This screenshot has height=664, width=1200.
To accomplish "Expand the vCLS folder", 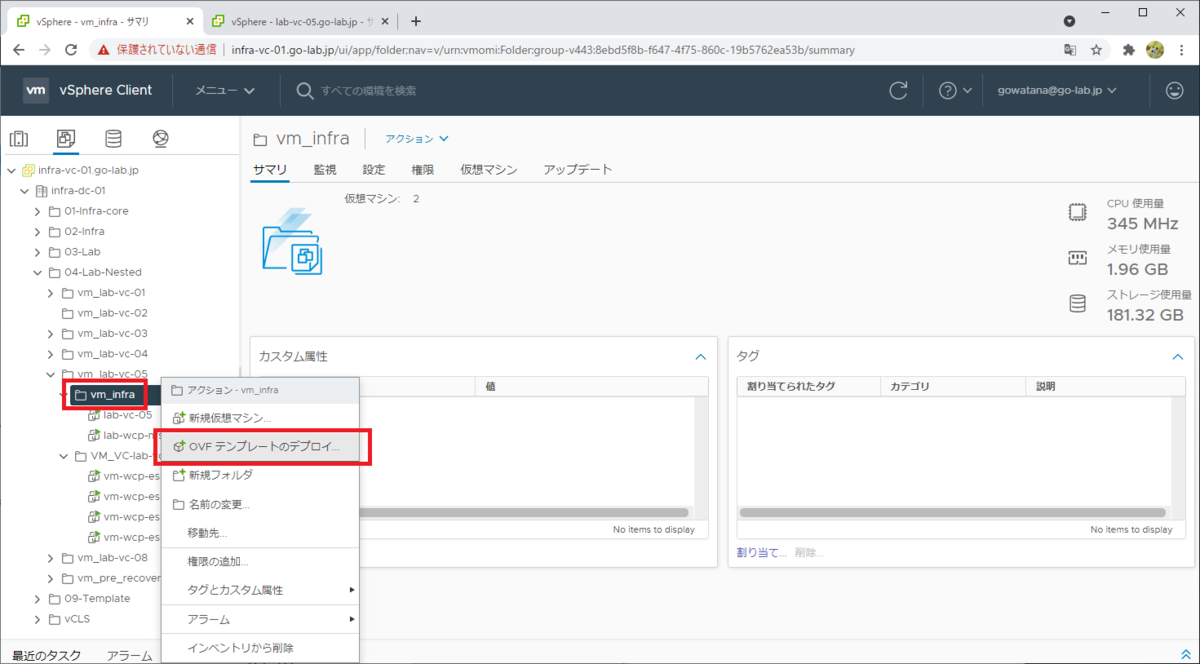I will pos(38,619).
